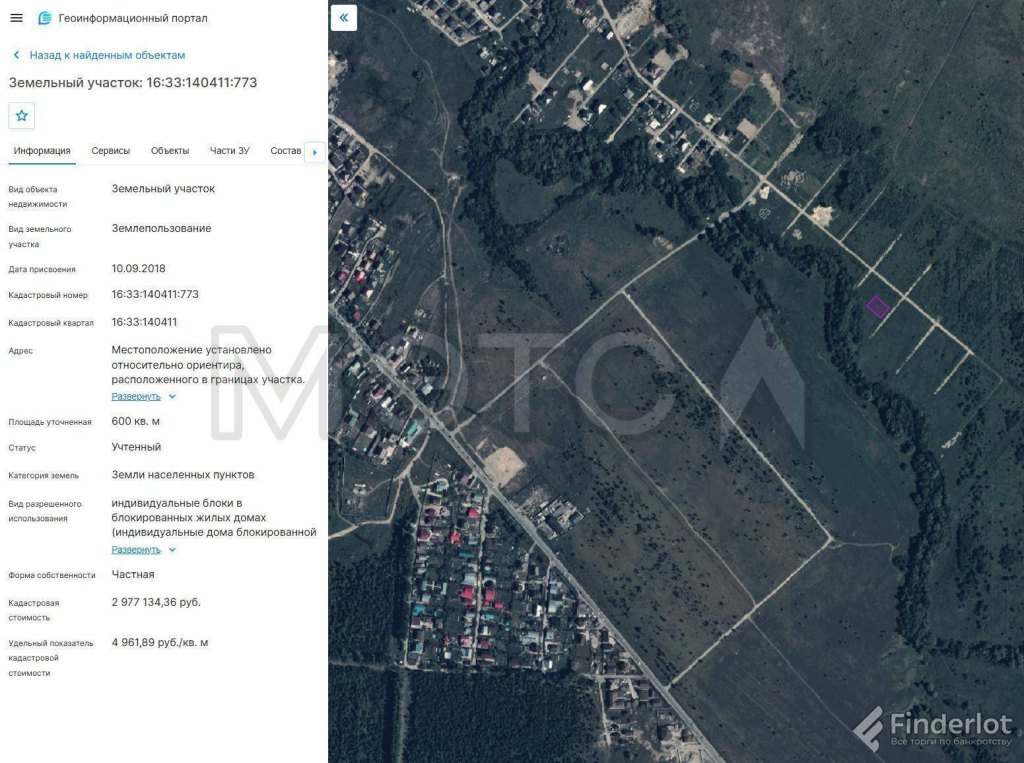This screenshot has height=763, width=1024.
Task: Click the Геоинформационный портал logo icon
Action: coord(44,18)
